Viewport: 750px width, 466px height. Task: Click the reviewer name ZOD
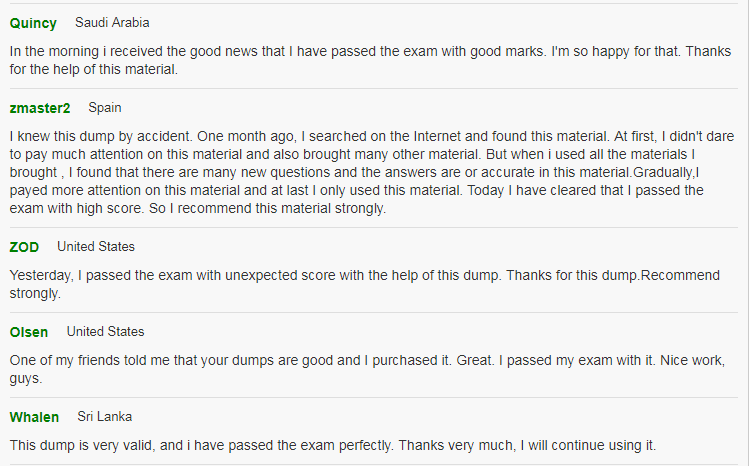(24, 247)
